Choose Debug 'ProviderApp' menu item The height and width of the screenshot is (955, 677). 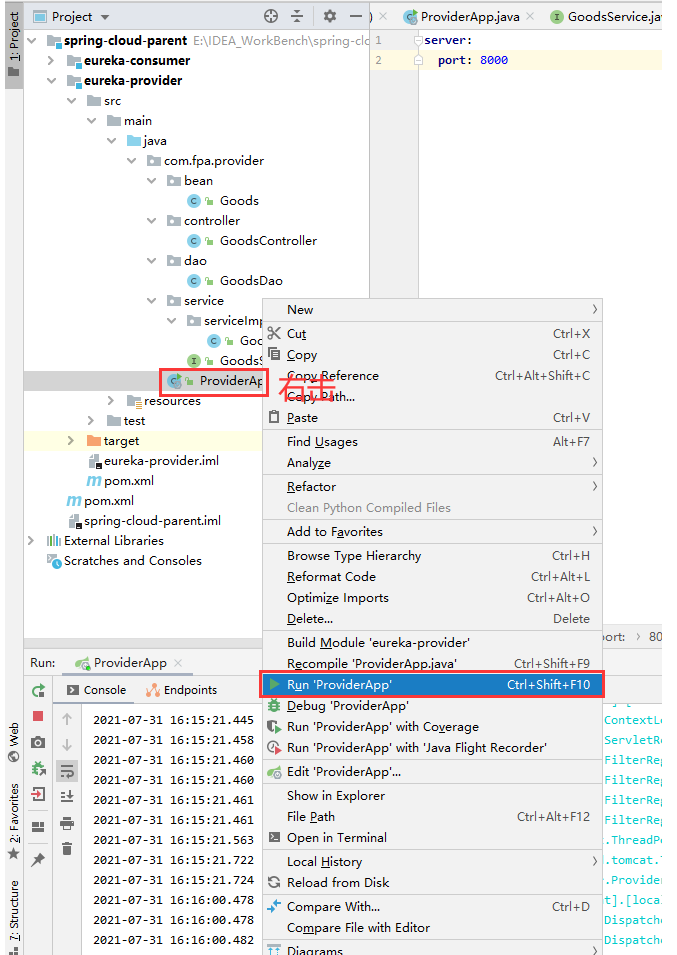coord(432,706)
